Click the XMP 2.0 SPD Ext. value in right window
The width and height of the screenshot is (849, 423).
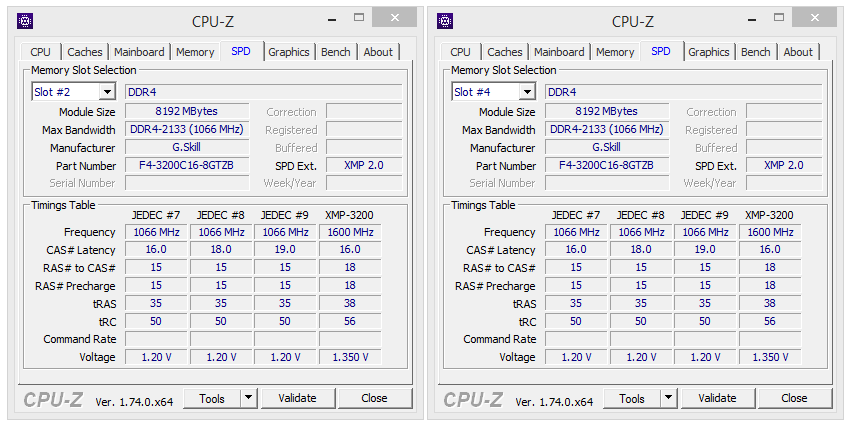pyautogui.click(x=784, y=165)
